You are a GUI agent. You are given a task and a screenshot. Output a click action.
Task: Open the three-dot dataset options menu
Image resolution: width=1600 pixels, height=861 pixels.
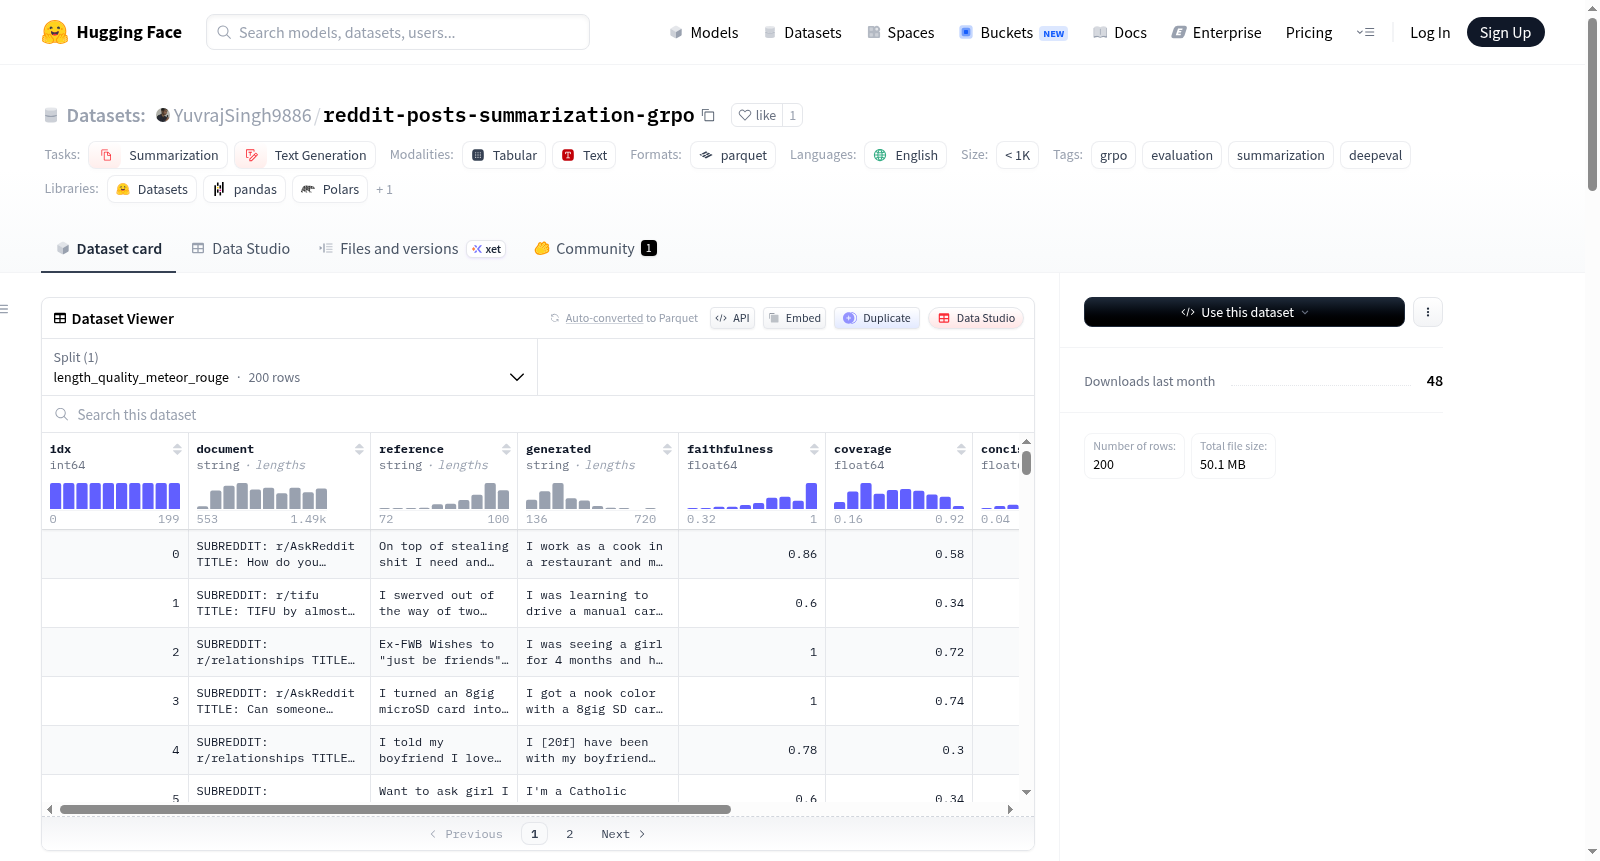(x=1427, y=312)
